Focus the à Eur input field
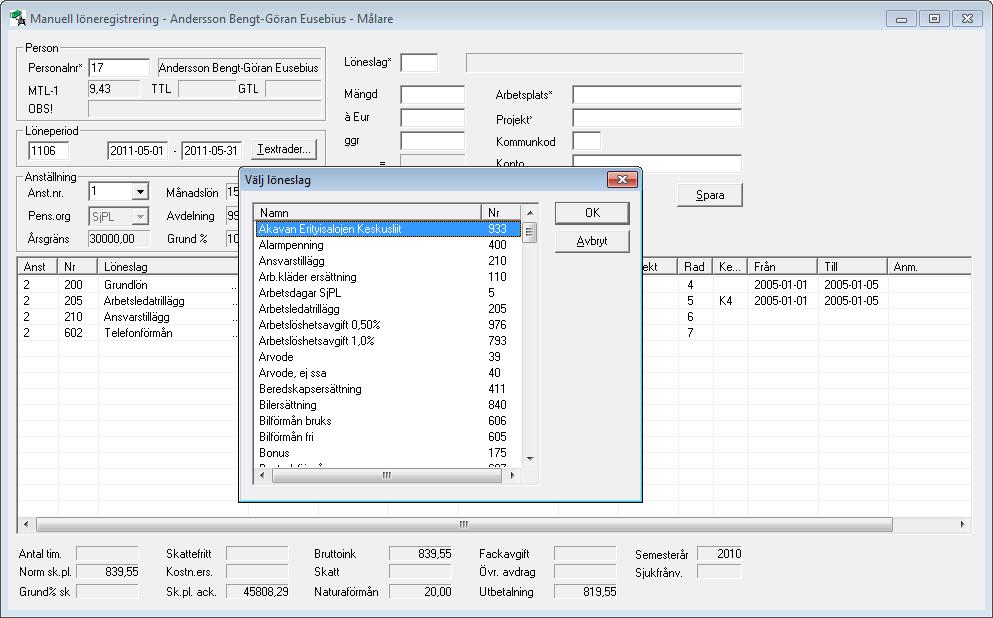This screenshot has height=618, width=993. (x=433, y=118)
